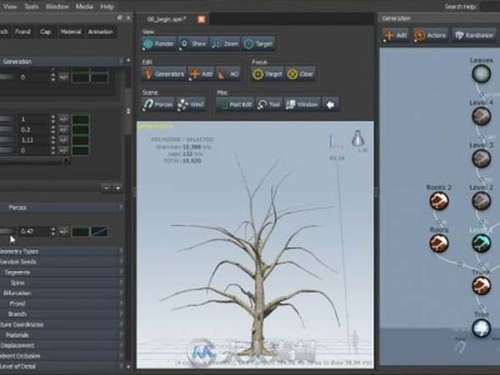
Task: Select the Roots 2 generator node
Action: (x=439, y=201)
